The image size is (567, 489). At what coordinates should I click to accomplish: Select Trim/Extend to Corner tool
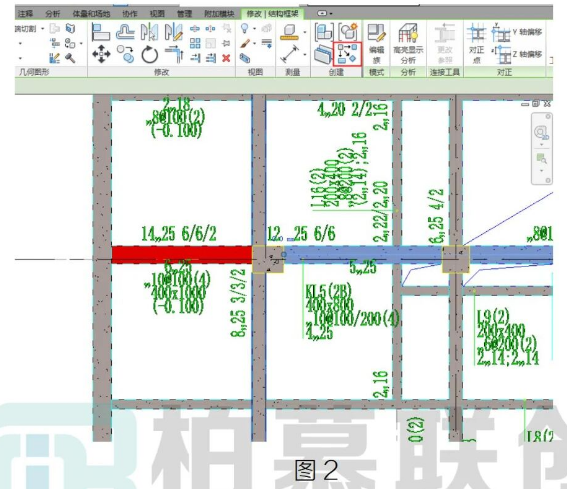tap(174, 54)
